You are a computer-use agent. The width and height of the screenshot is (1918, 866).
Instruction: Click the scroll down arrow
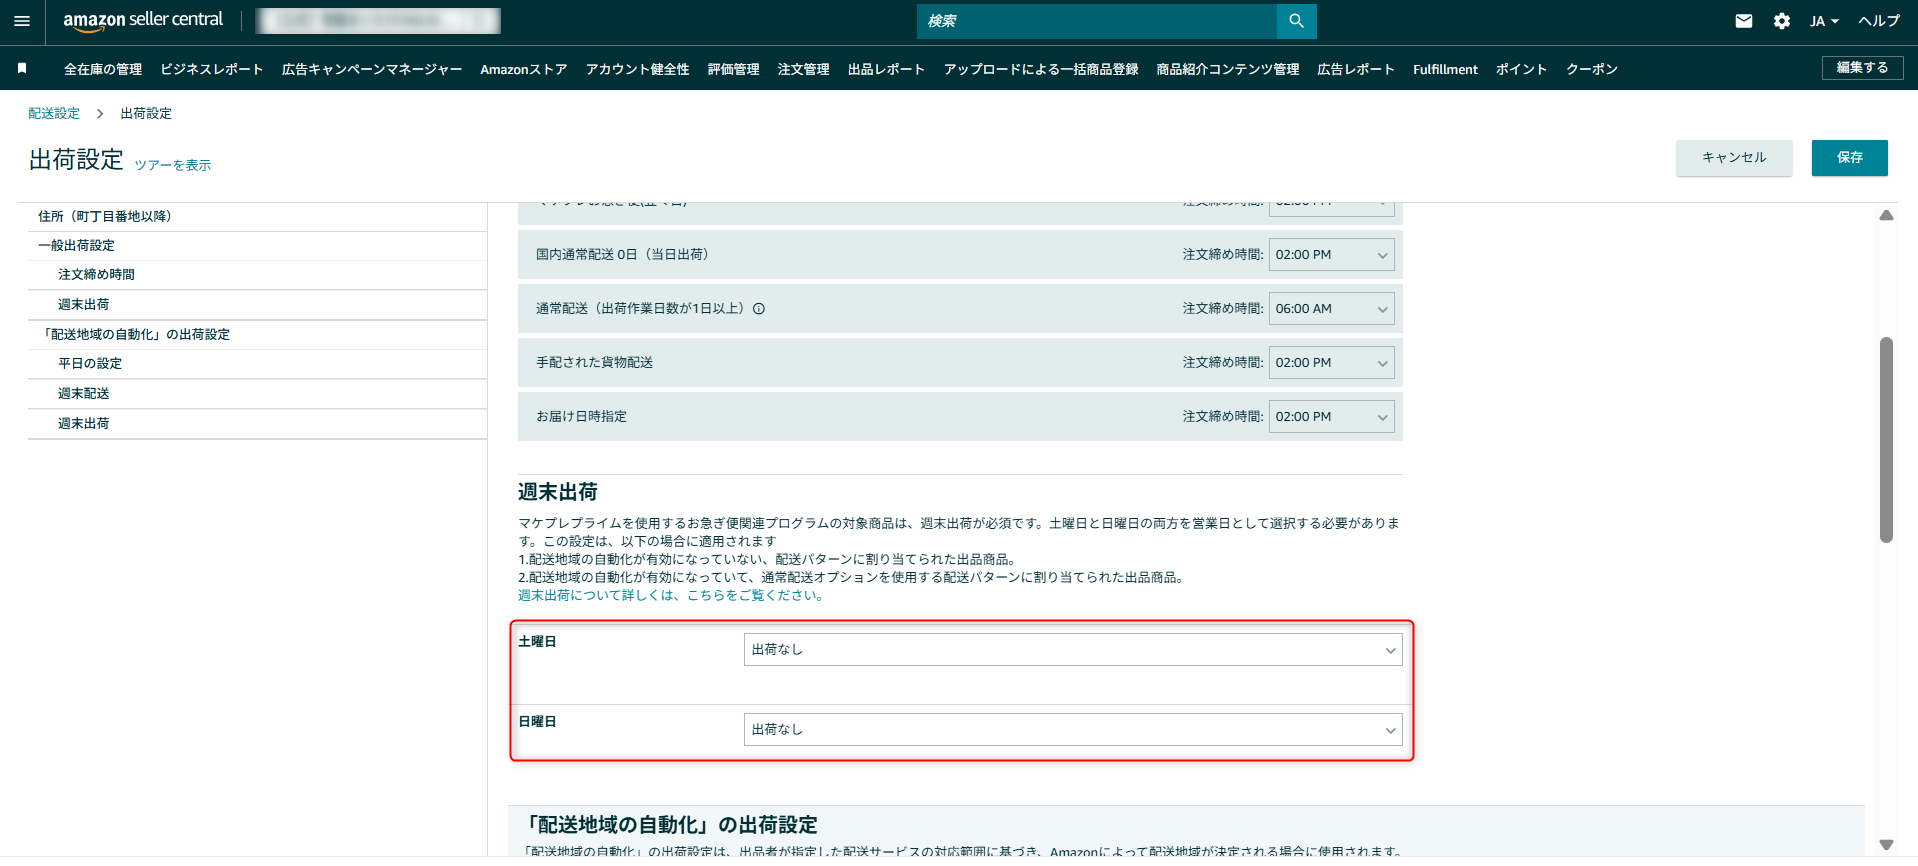tap(1885, 845)
